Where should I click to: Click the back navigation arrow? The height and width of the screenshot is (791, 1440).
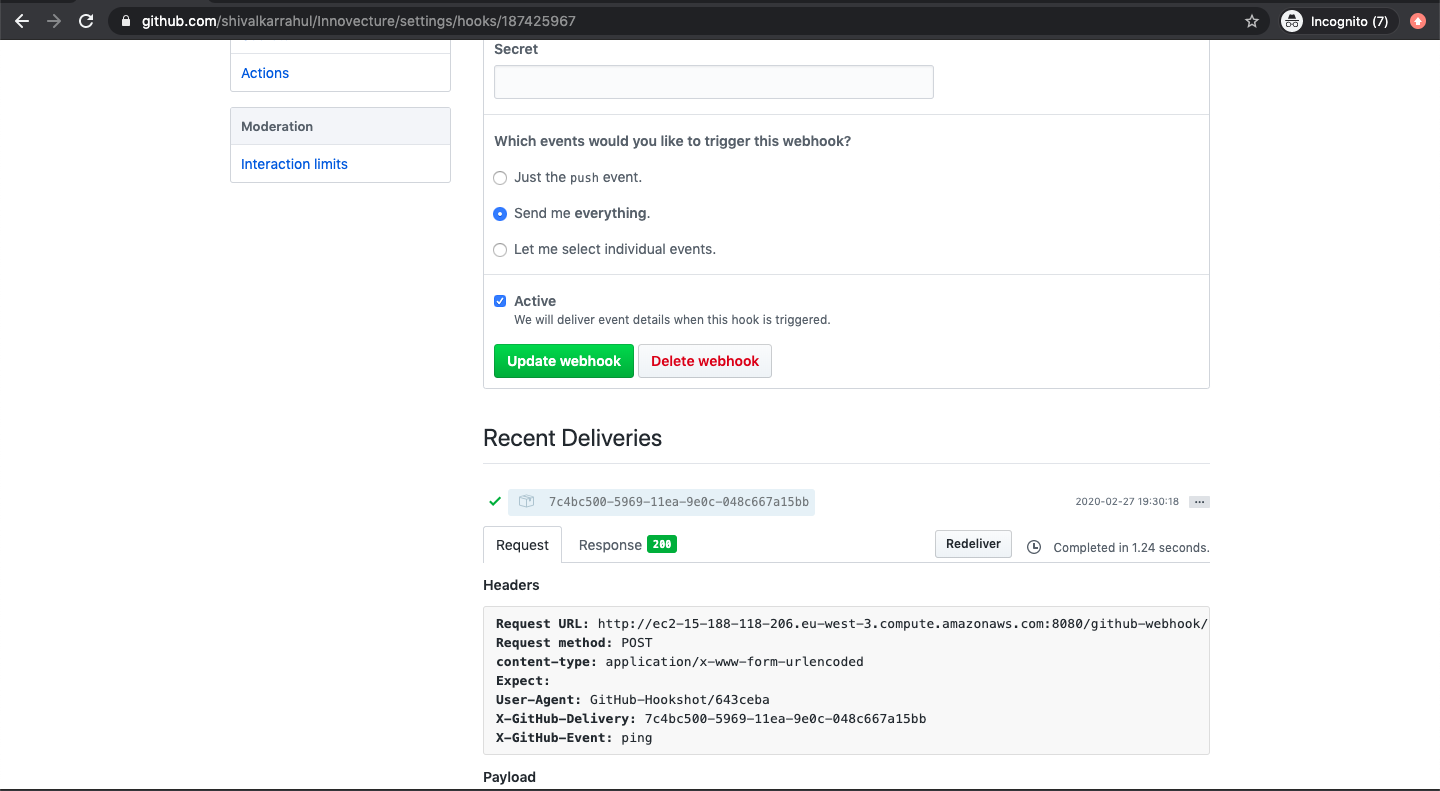(x=21, y=18)
